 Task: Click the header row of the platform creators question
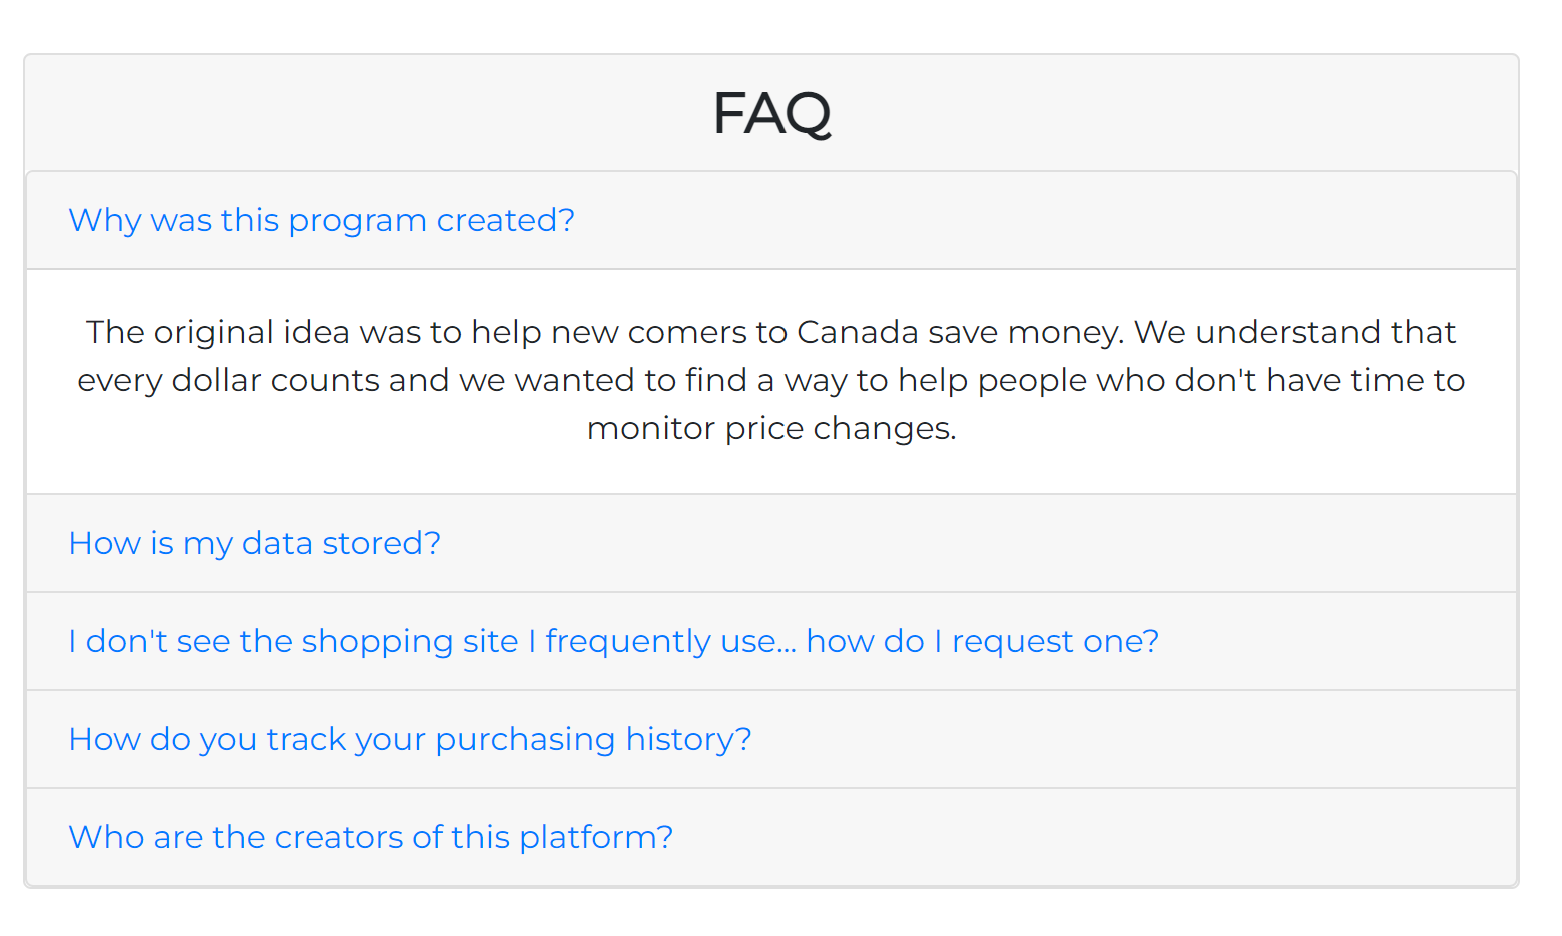[x=1100, y=837]
